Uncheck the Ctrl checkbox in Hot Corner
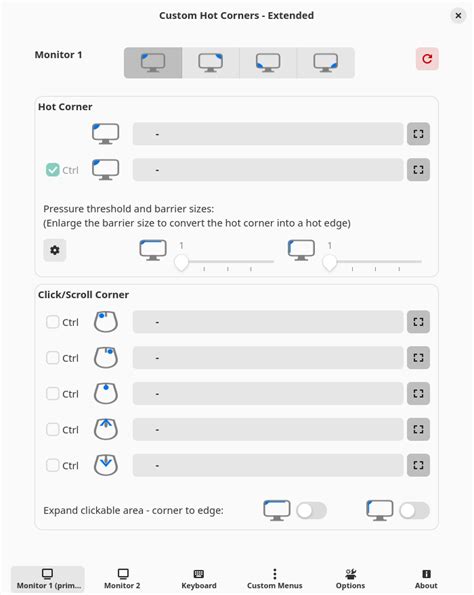The height and width of the screenshot is (595, 474). coord(52,170)
